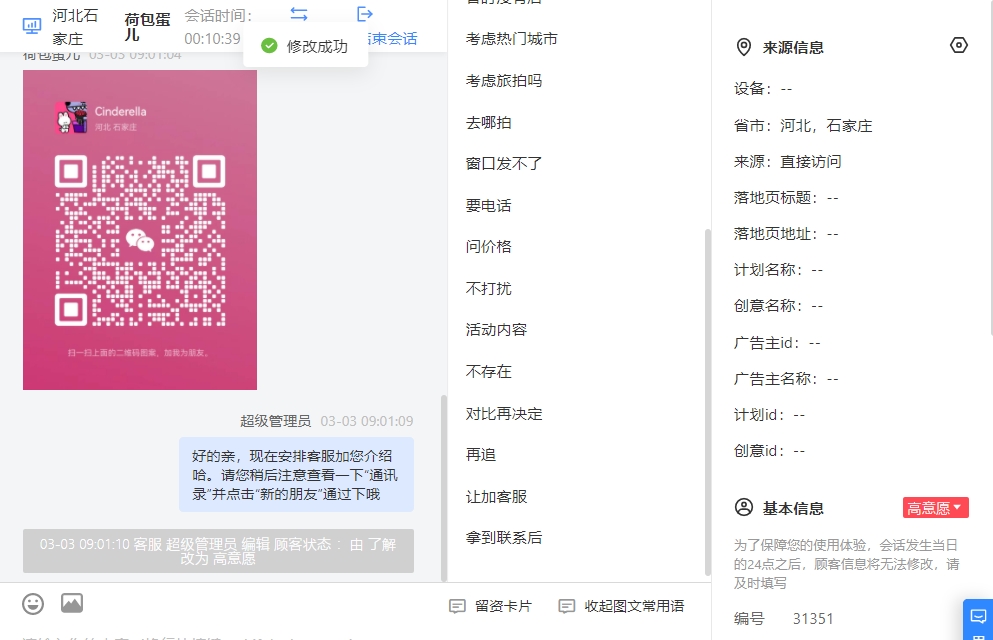This screenshot has height=640, width=993.
Task: Select quick phrase 让加客服
Action: 496,497
